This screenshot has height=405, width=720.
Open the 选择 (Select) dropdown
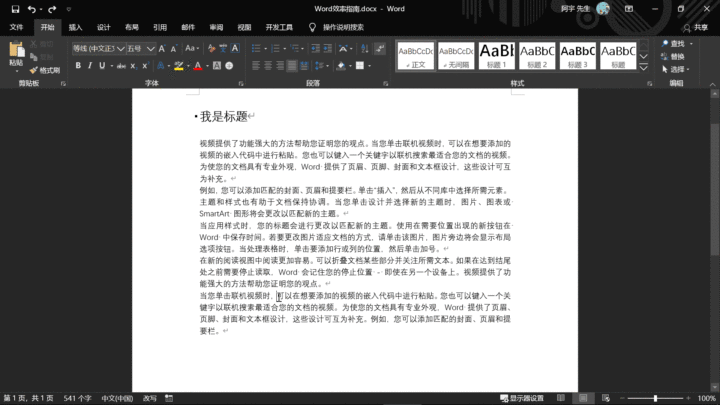[676, 69]
